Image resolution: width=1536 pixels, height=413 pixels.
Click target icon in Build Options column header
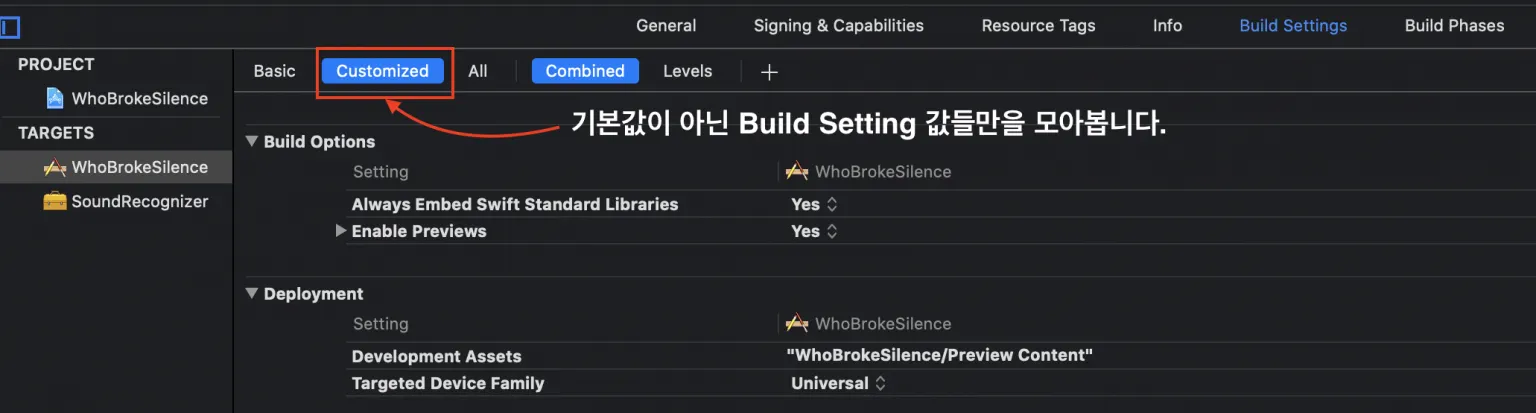[796, 172]
